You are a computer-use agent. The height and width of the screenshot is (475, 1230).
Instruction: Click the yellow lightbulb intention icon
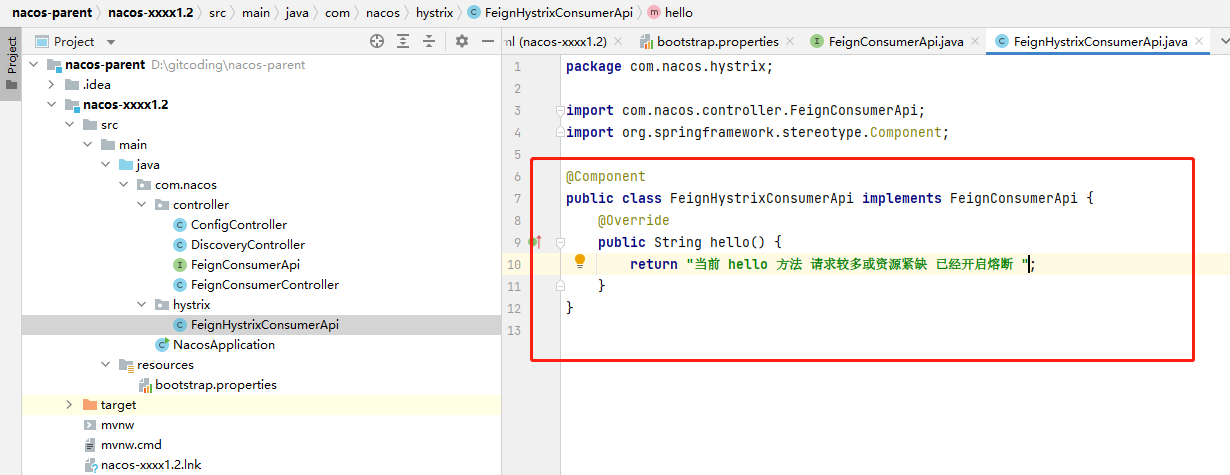579,262
